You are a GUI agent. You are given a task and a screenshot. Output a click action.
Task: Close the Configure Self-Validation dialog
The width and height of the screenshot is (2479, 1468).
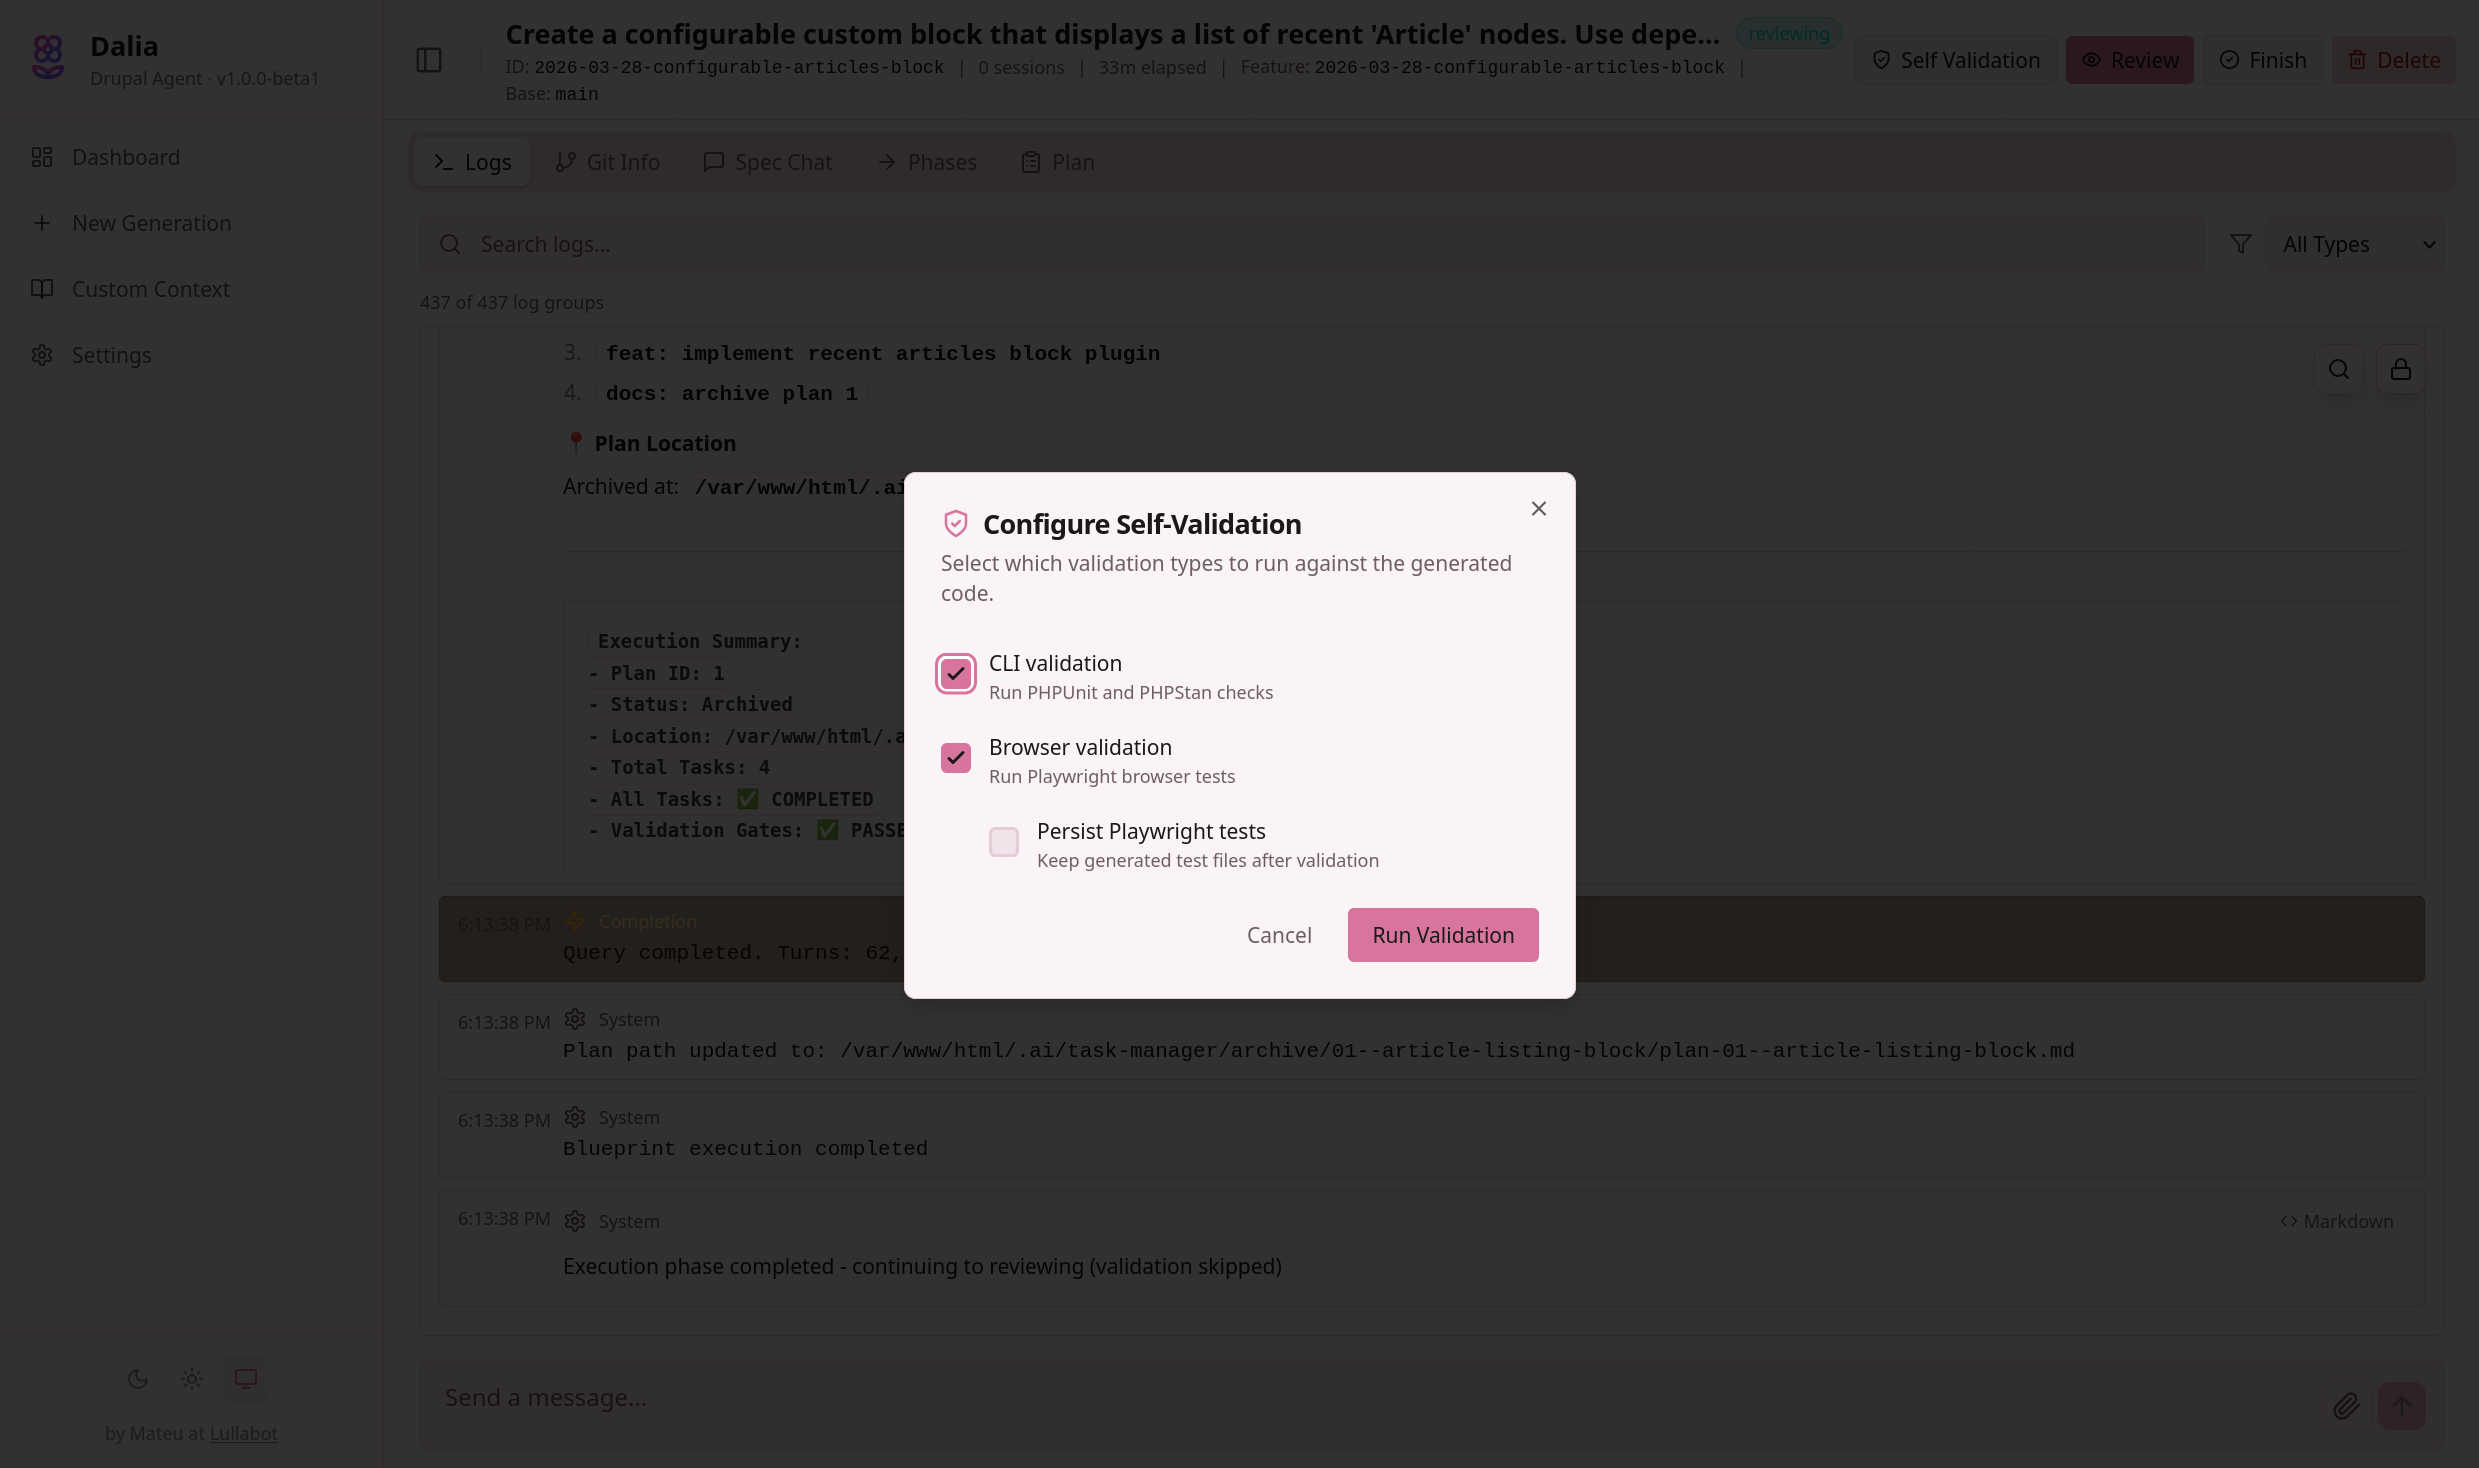[x=1538, y=509]
